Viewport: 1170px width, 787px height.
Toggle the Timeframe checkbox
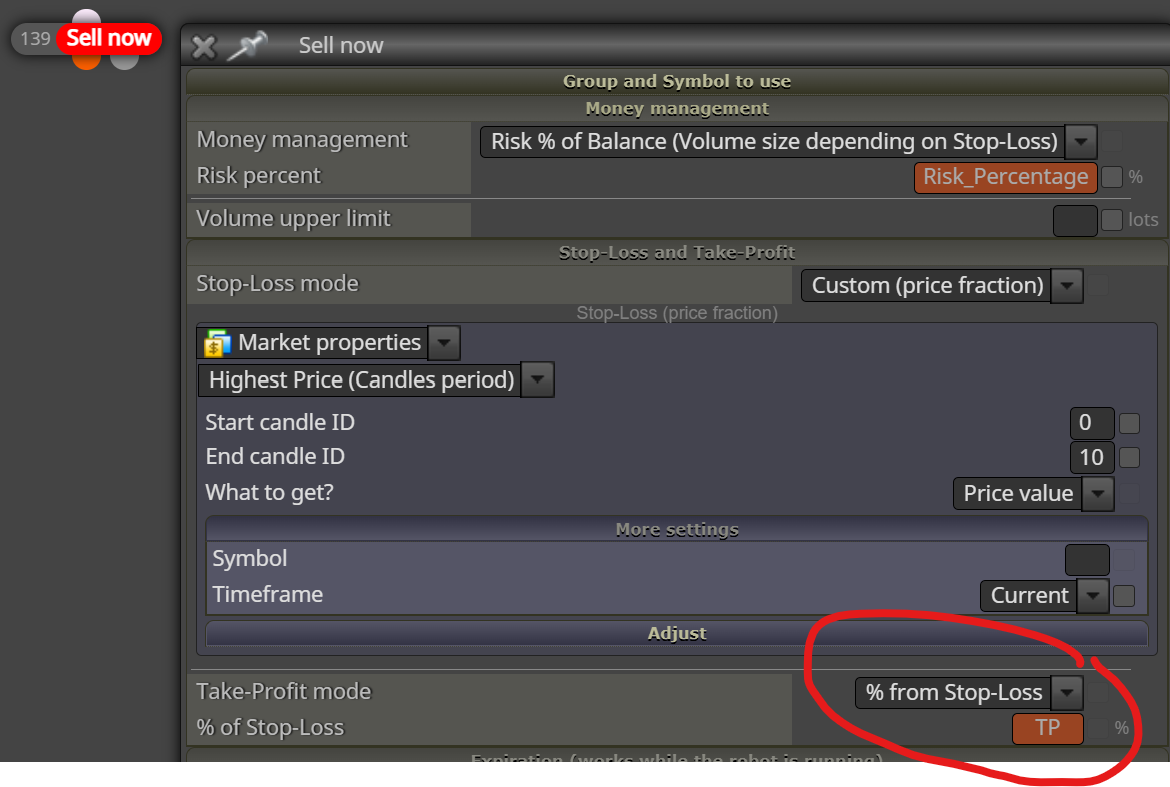1124,596
